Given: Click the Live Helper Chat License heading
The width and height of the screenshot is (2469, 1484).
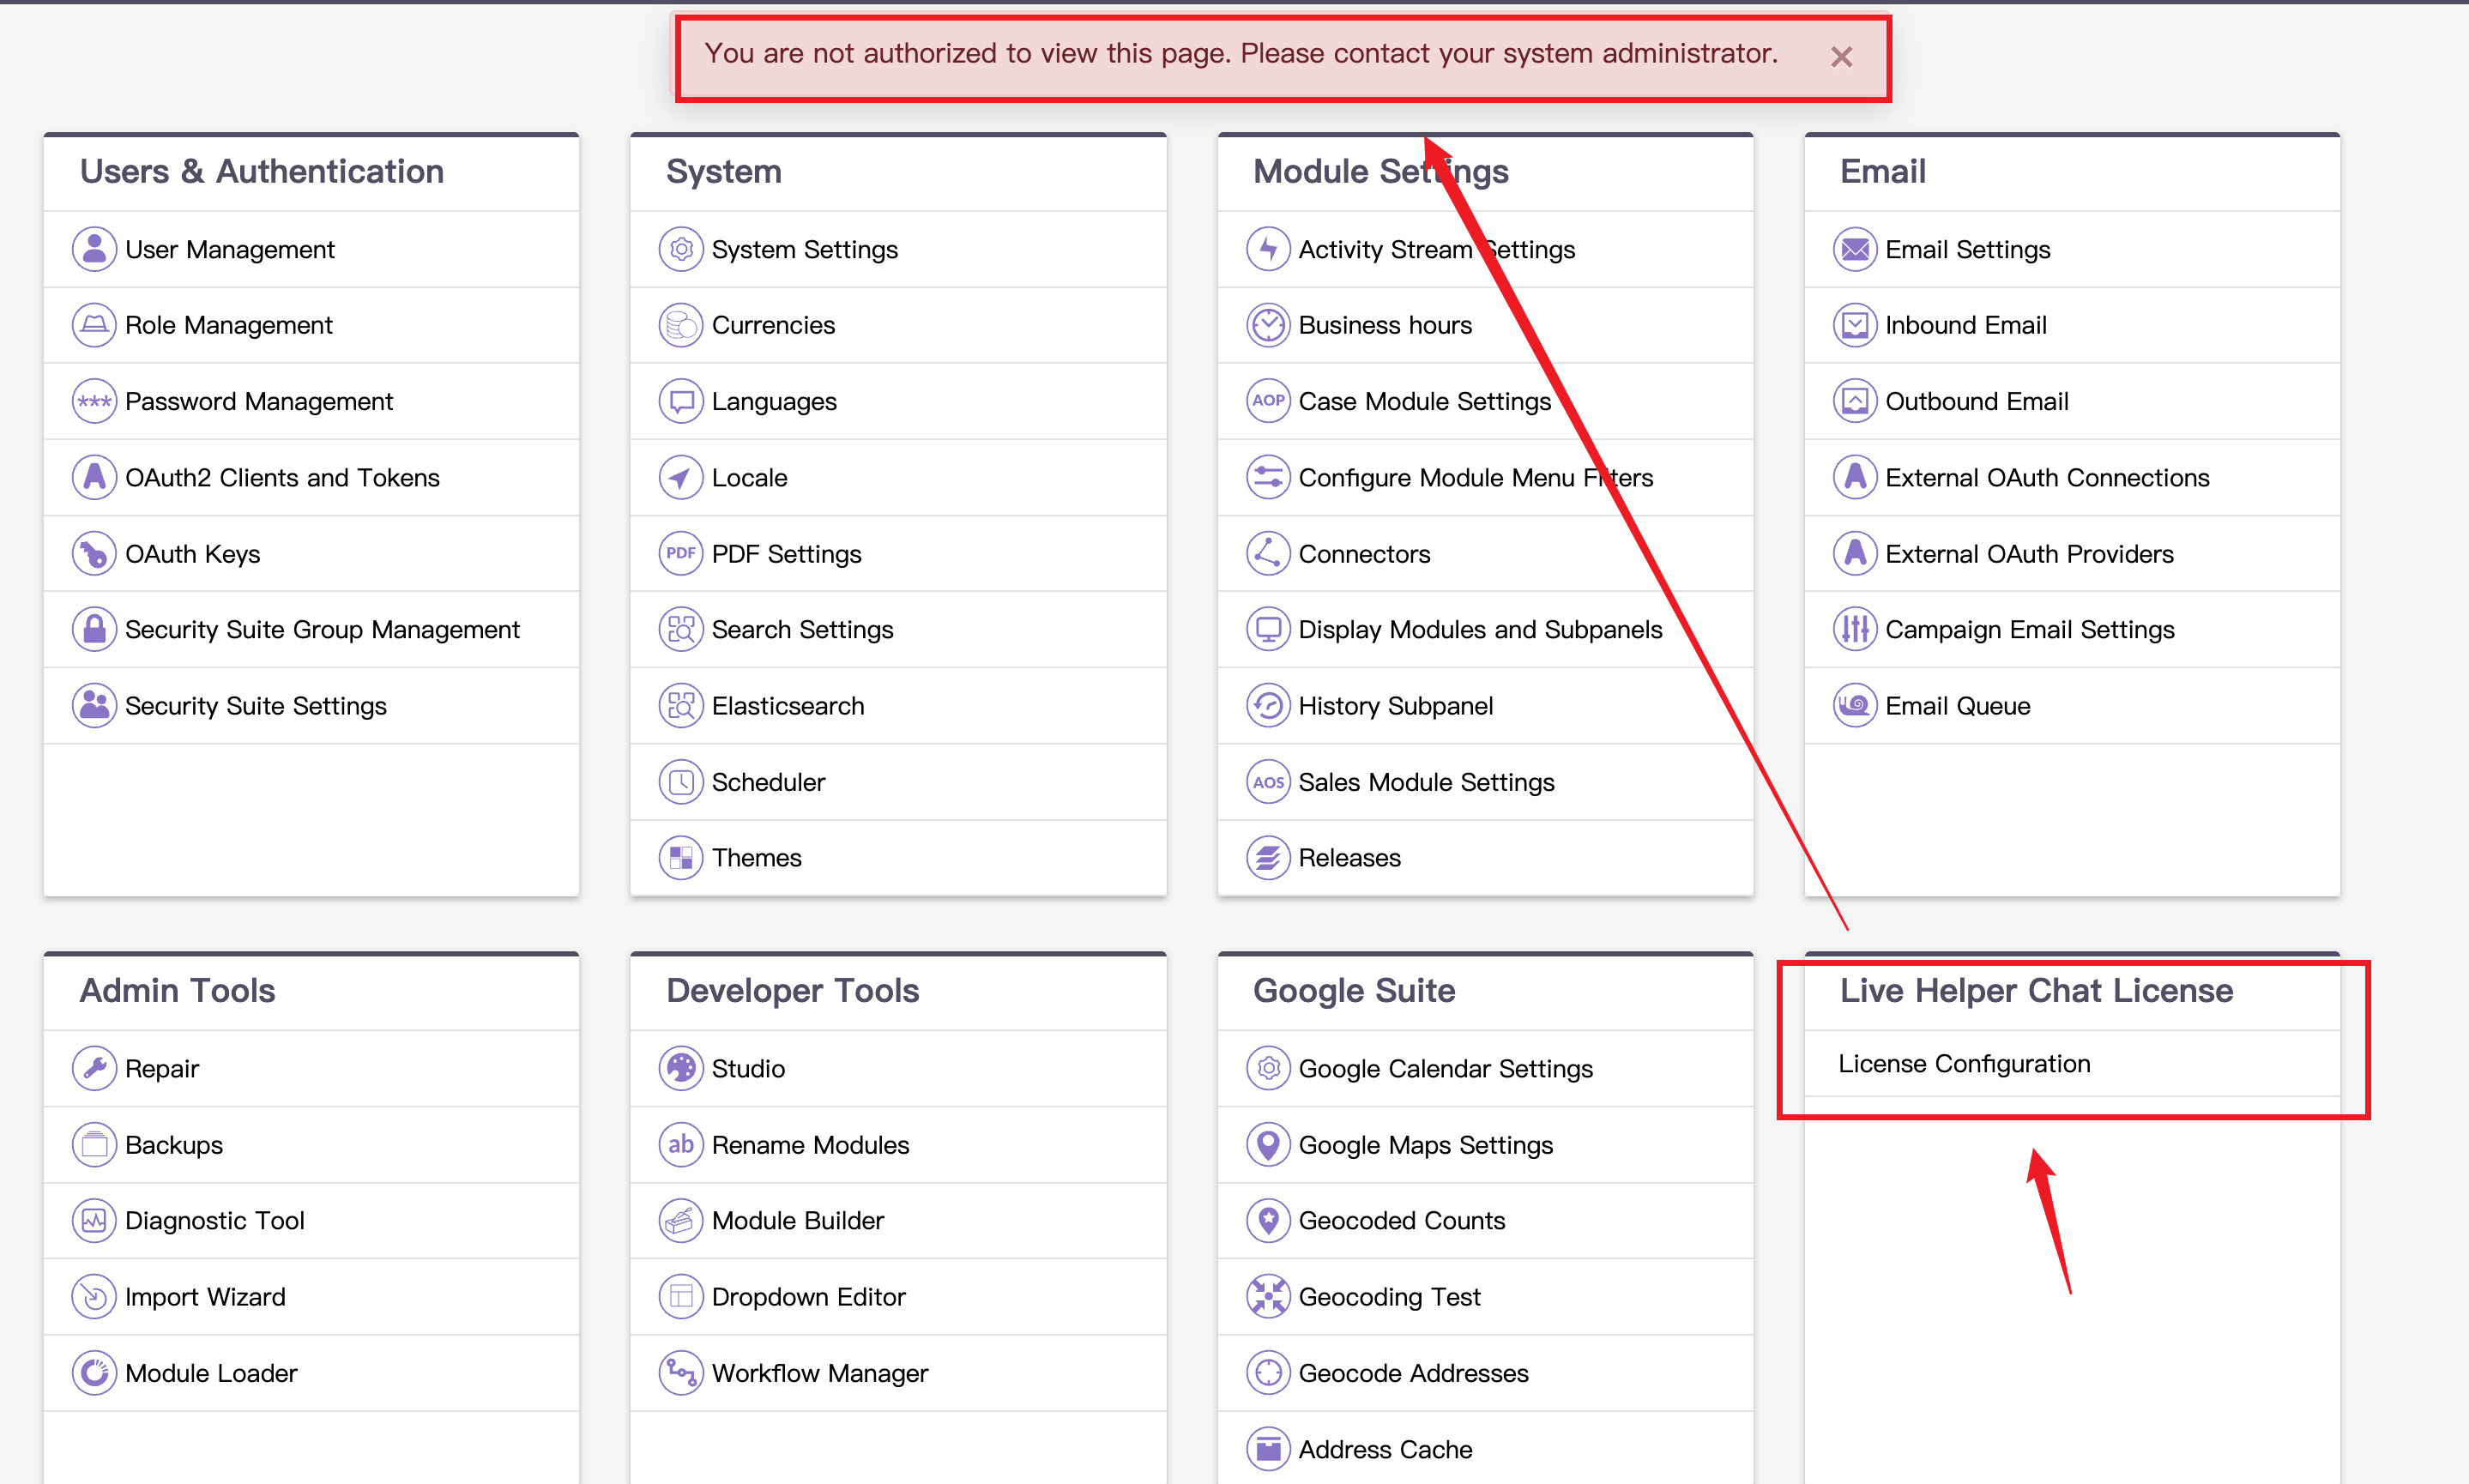Looking at the screenshot, I should (x=2036, y=990).
